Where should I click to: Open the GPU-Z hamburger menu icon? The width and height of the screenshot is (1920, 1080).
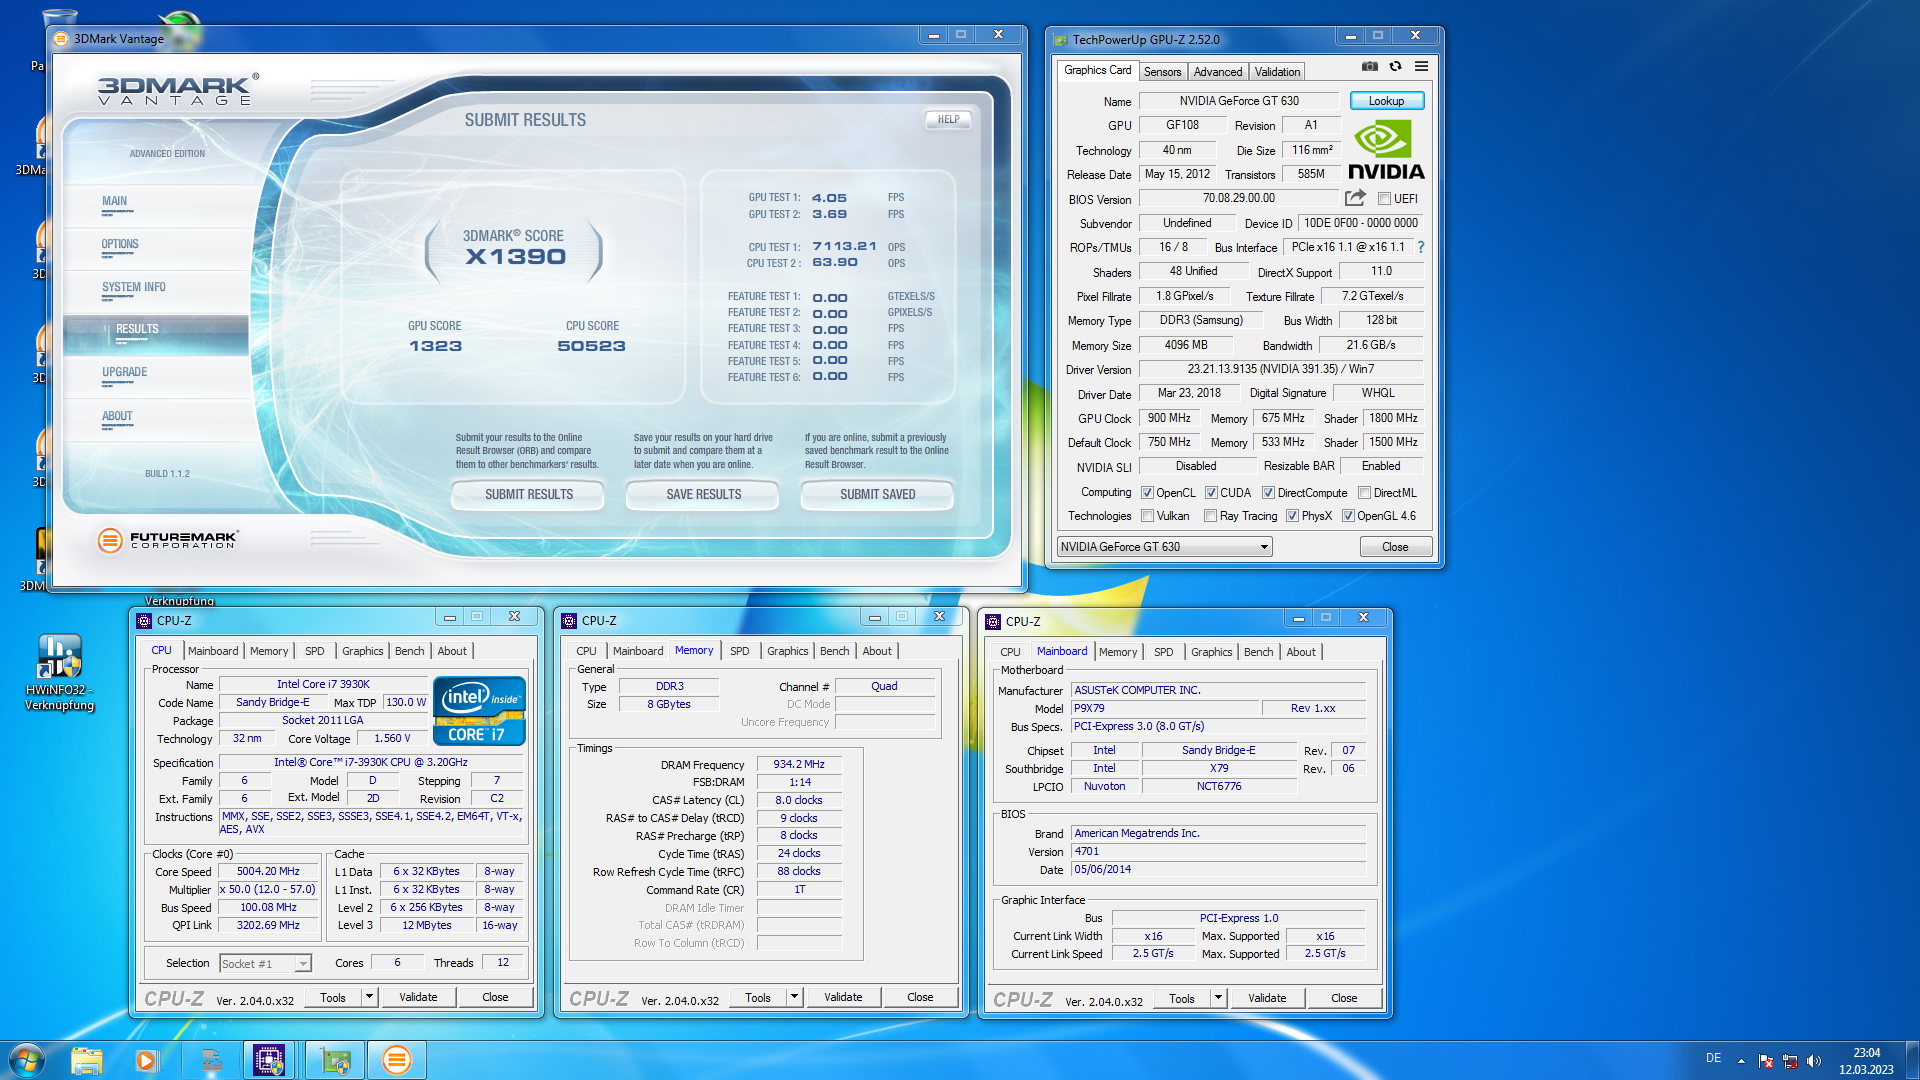click(x=1421, y=67)
